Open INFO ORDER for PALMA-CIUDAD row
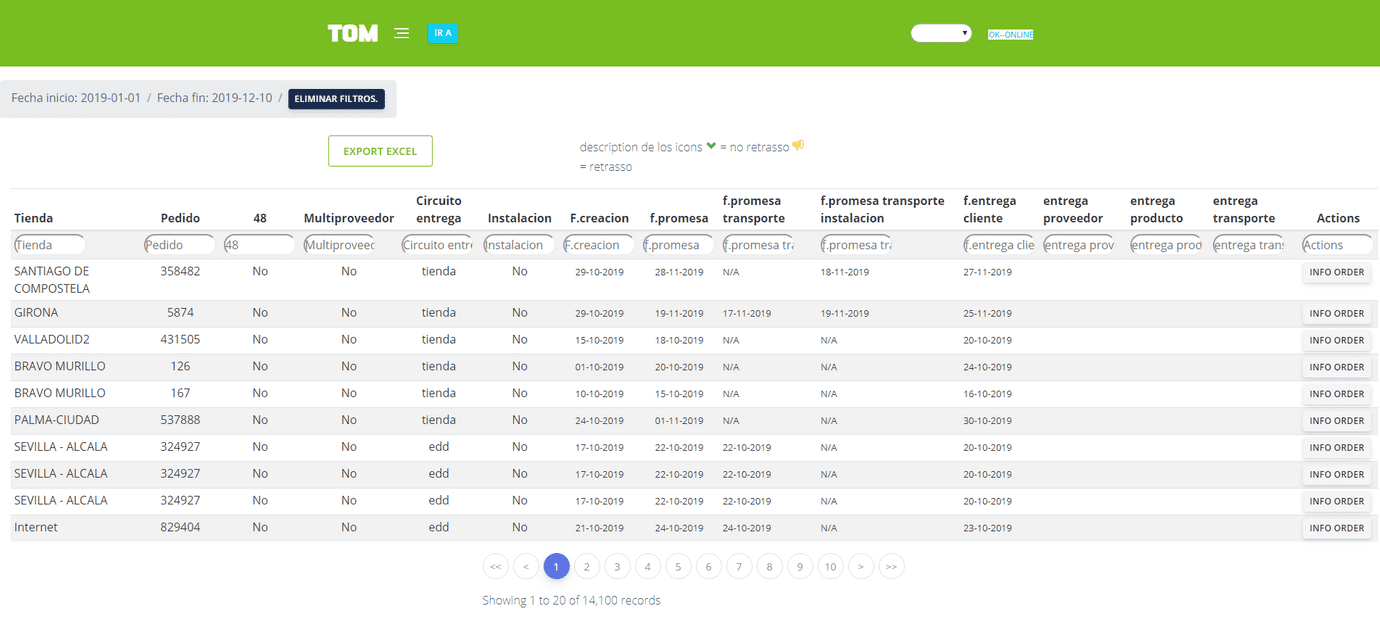 tap(1337, 421)
